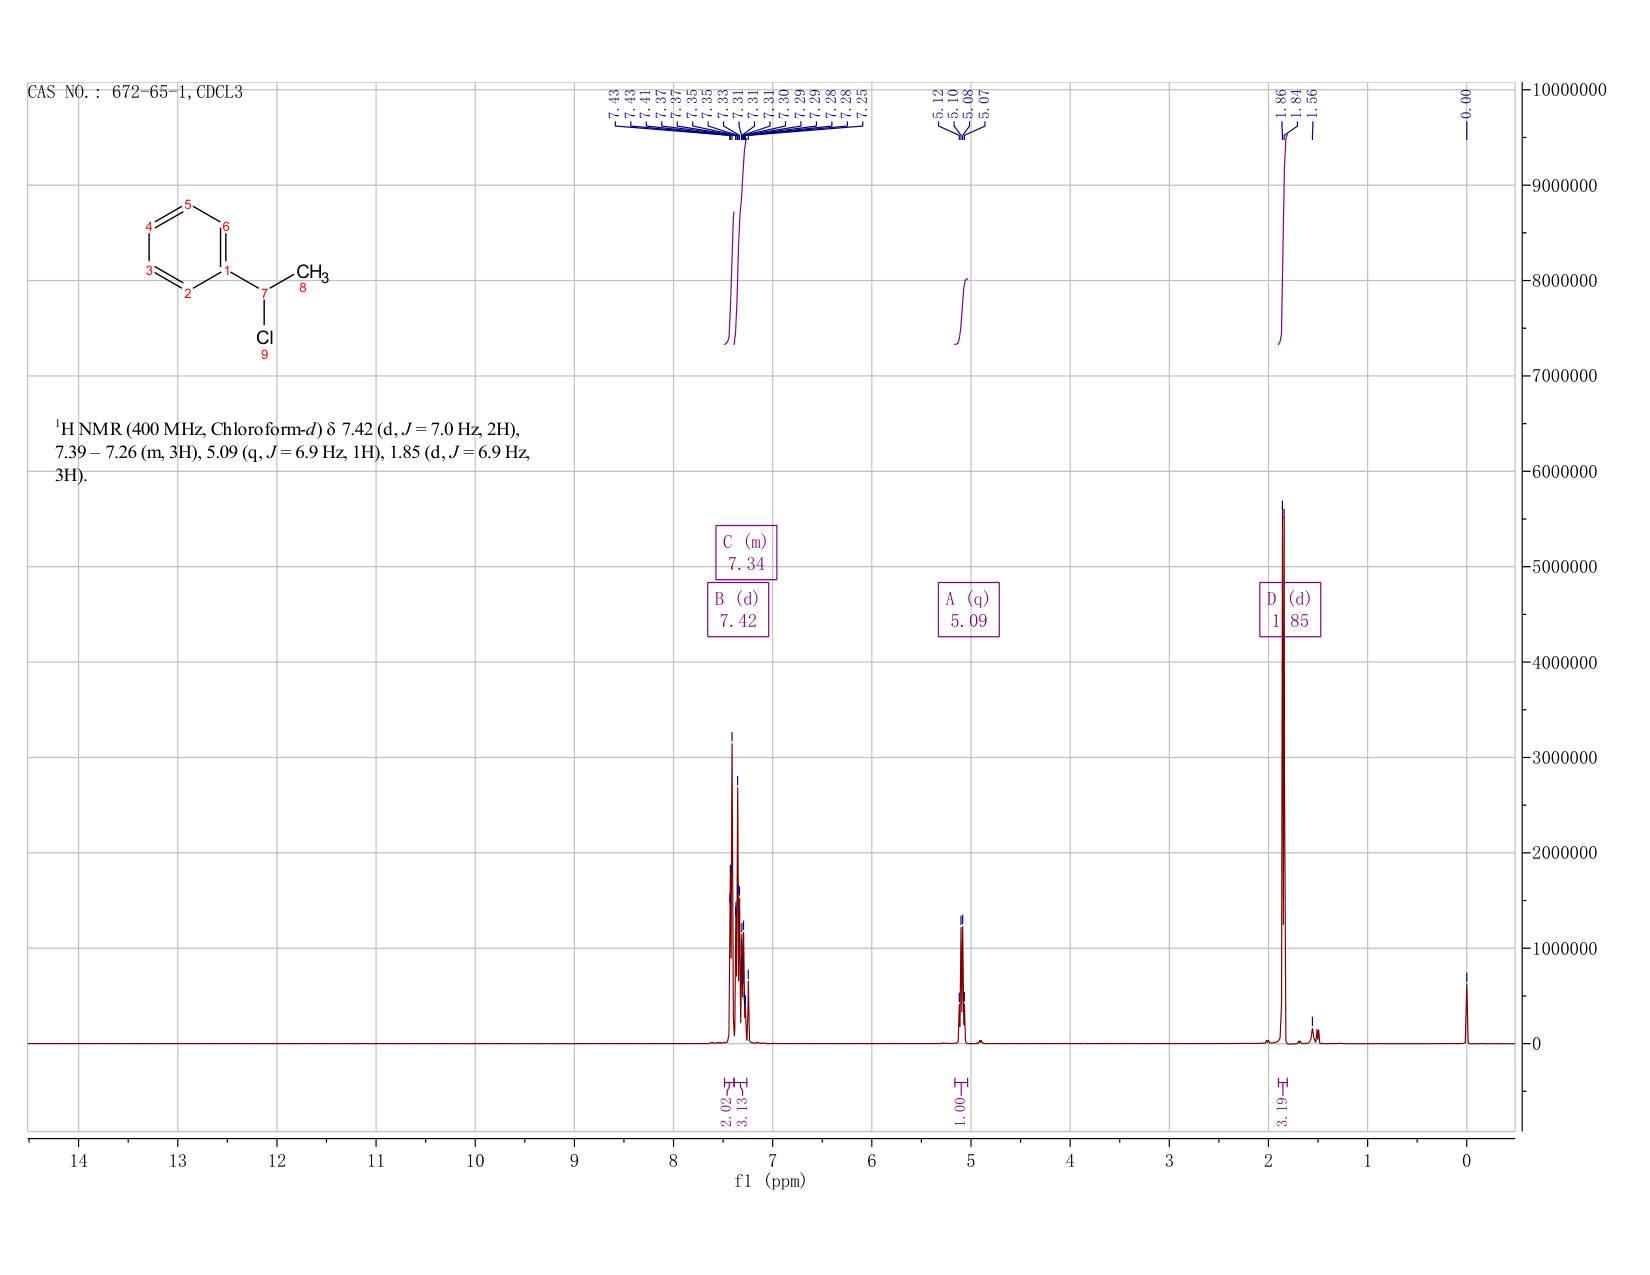
Task: Click the TMS peak at 0 ppm
Action: pos(1466,1012)
